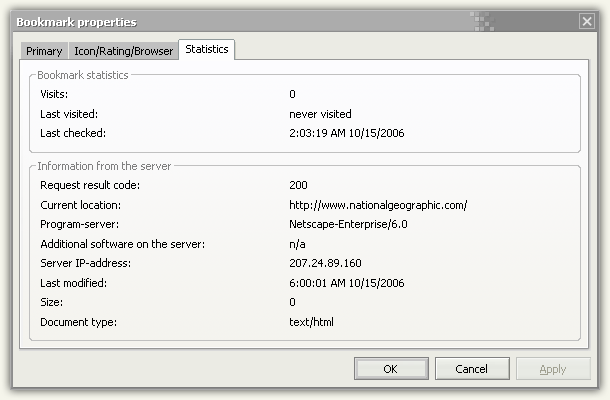This screenshot has width=610, height=400.
Task: Select the Statistics tab
Action: [x=207, y=49]
